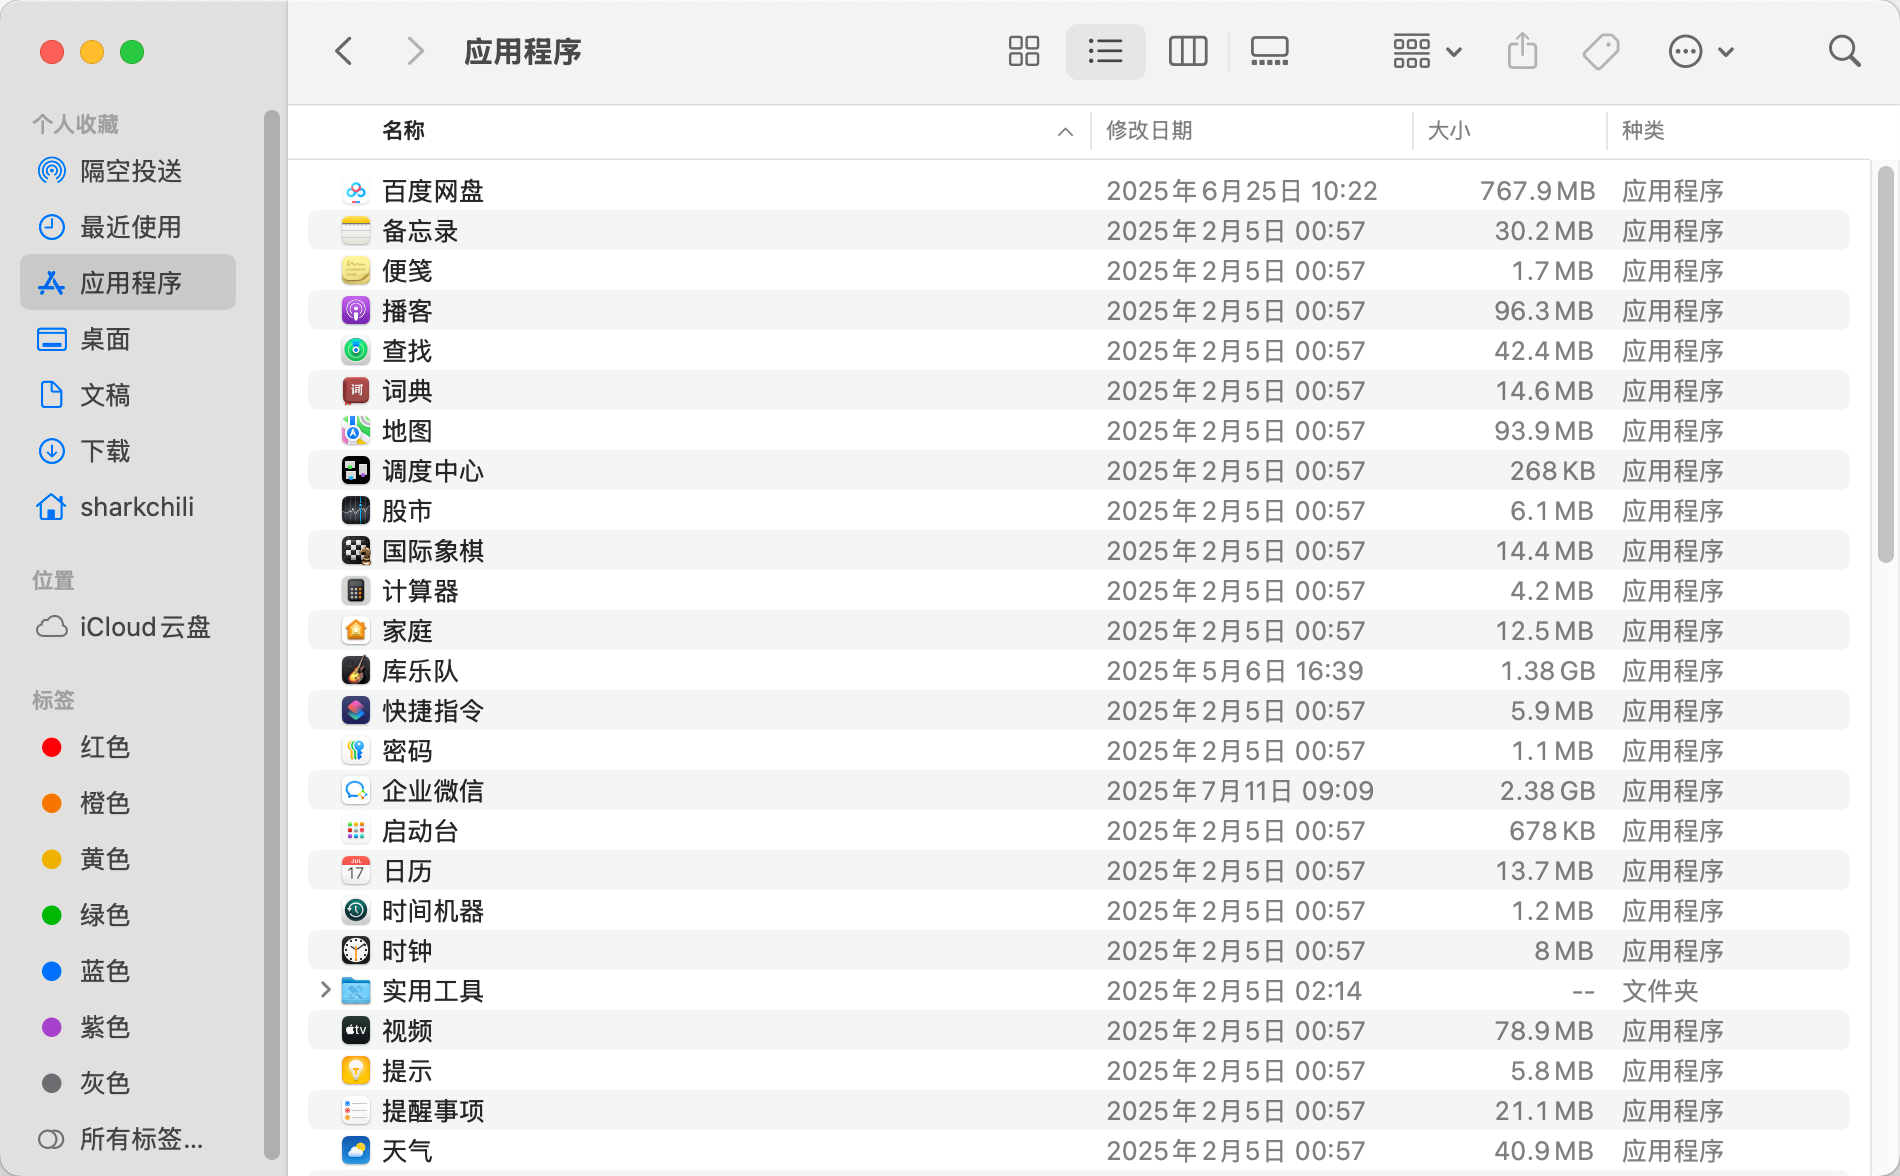1900x1176 pixels.
Task: Open the grouping options dropdown
Action: pos(1427,51)
